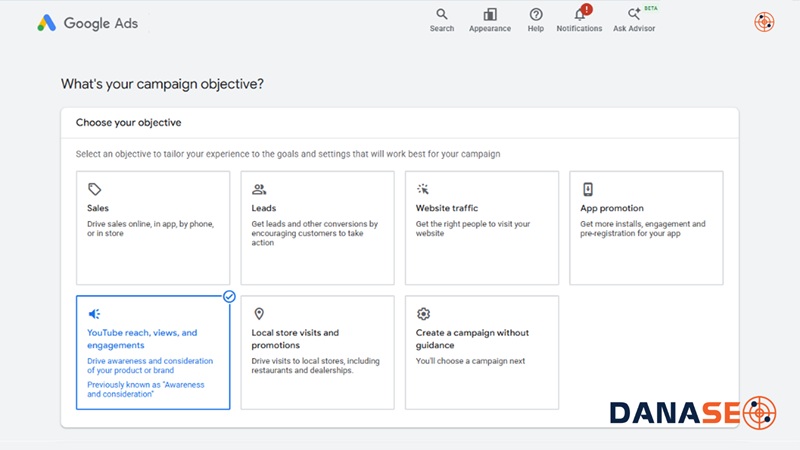This screenshot has height=450, width=800.
Task: Toggle the checkmark on YouTube reach card
Action: tap(229, 296)
